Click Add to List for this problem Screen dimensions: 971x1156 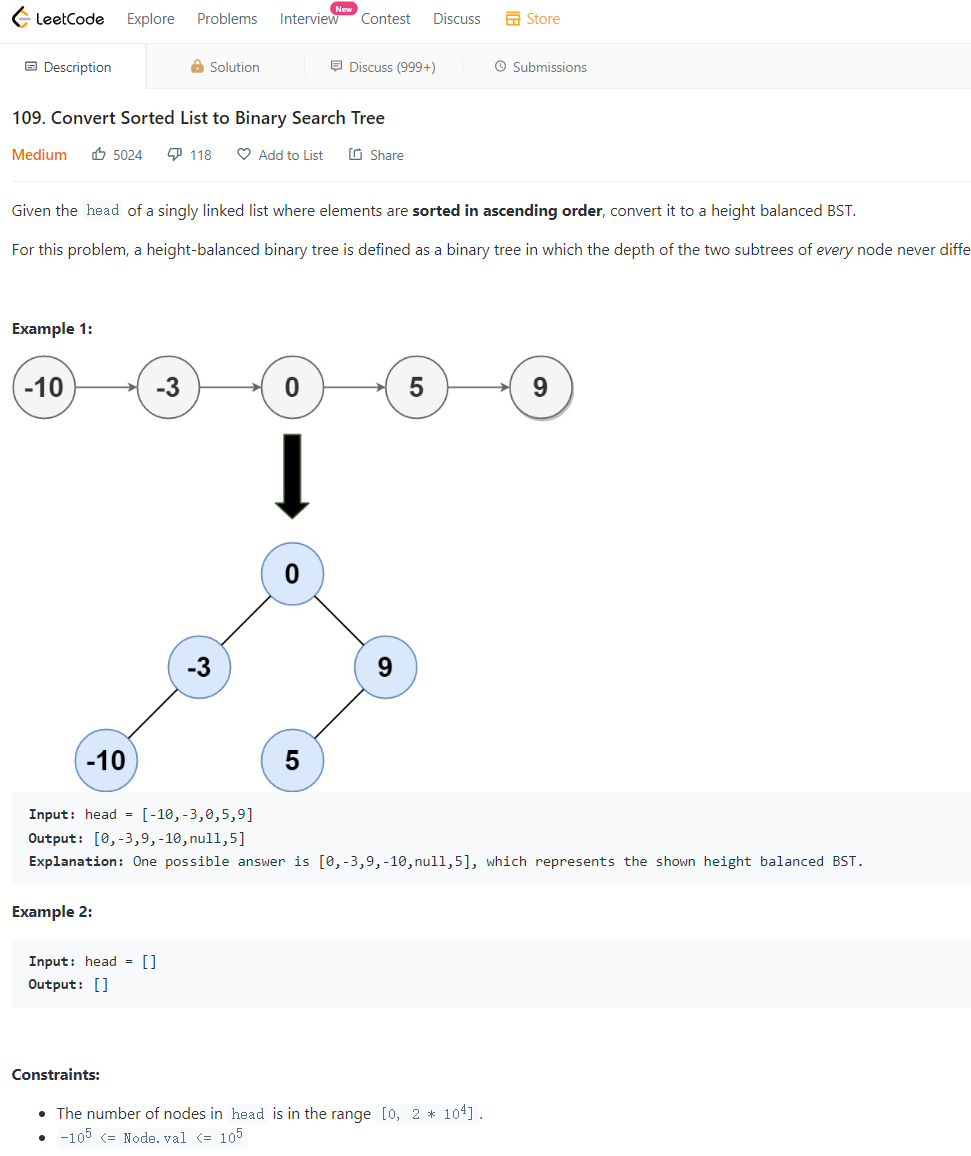(x=290, y=154)
